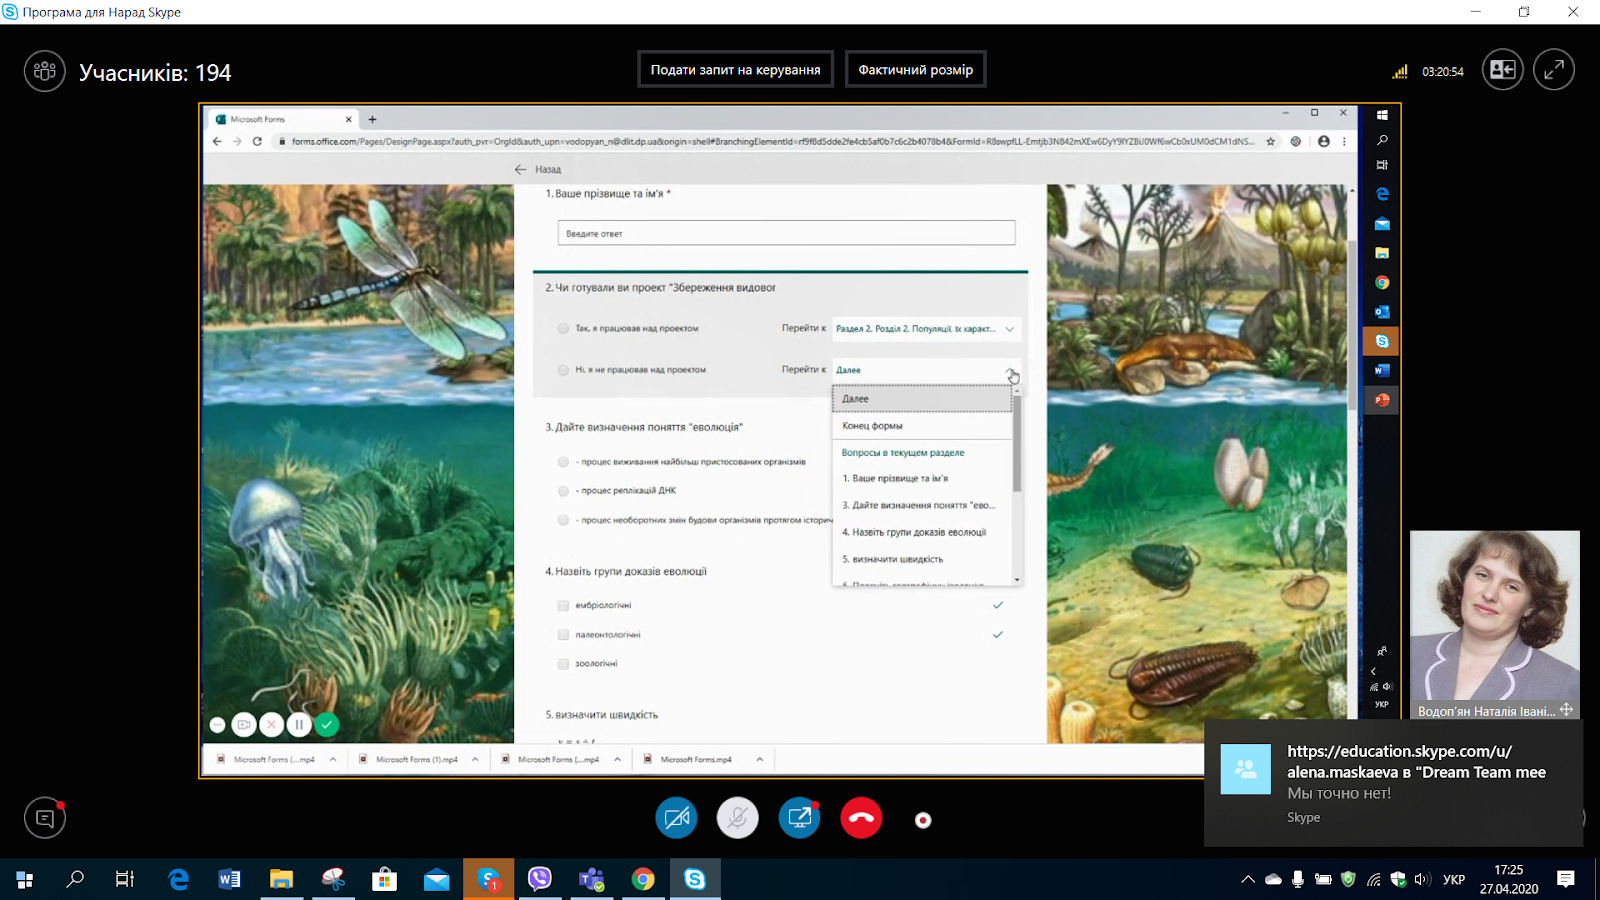Check the палеонтологічні checkbox
This screenshot has height=900, width=1600.
563,635
